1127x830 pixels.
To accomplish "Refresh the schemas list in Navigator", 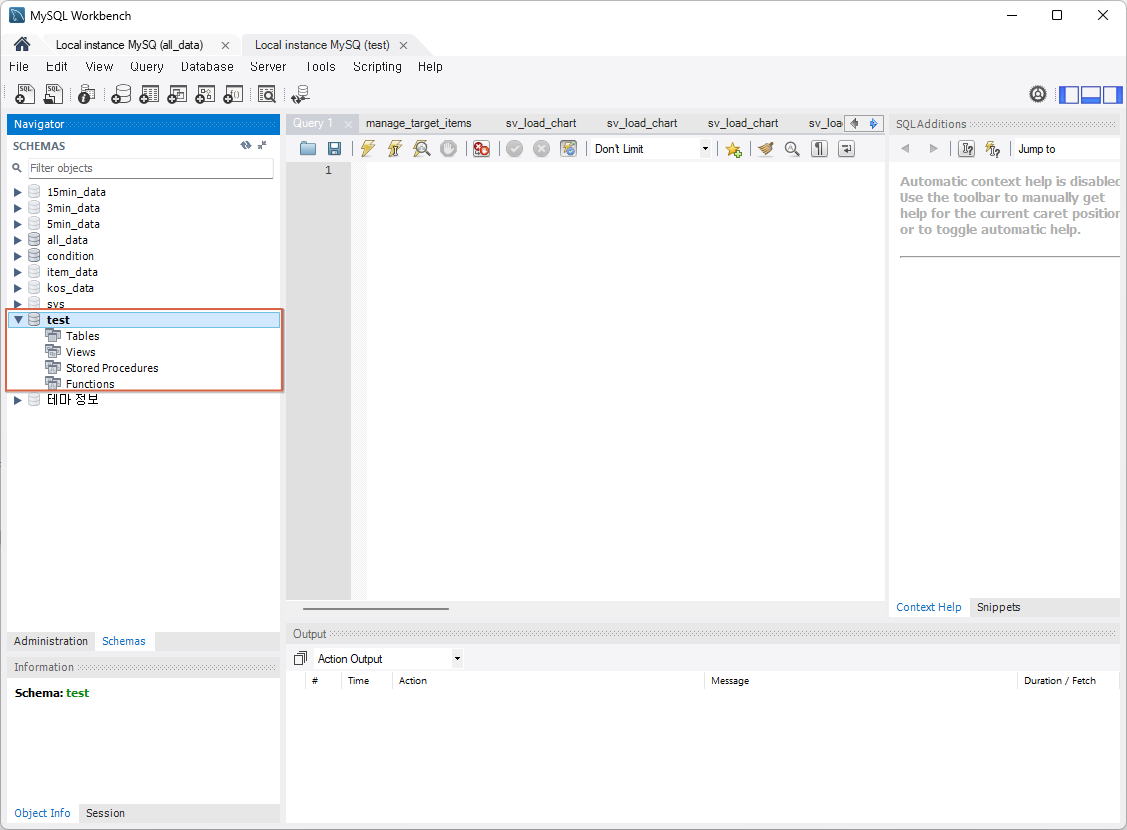I will tap(246, 145).
